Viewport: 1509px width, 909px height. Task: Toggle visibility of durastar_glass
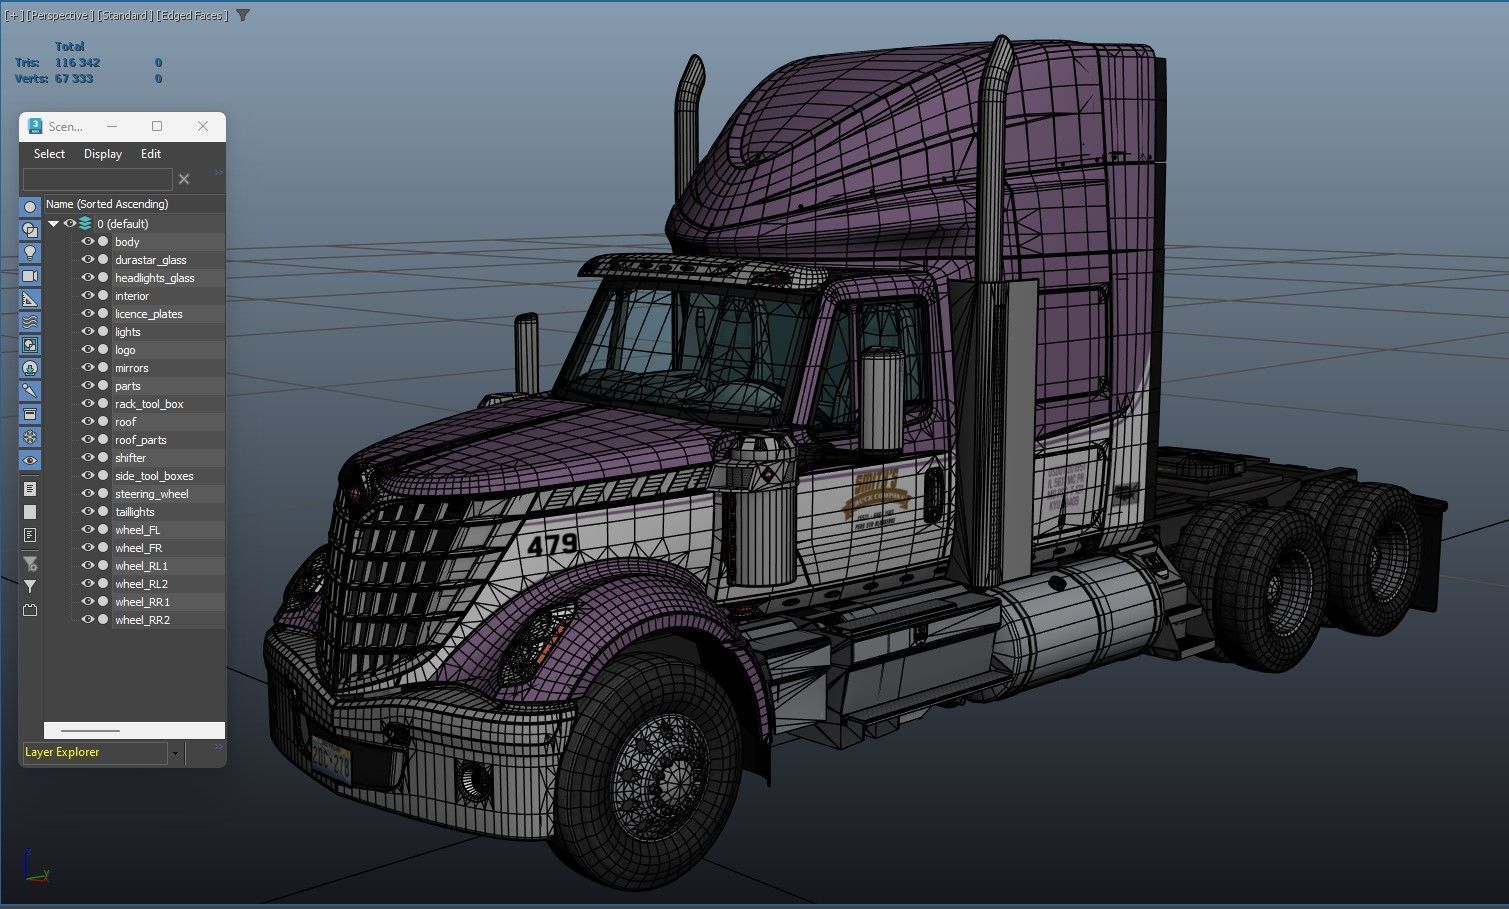click(x=88, y=260)
